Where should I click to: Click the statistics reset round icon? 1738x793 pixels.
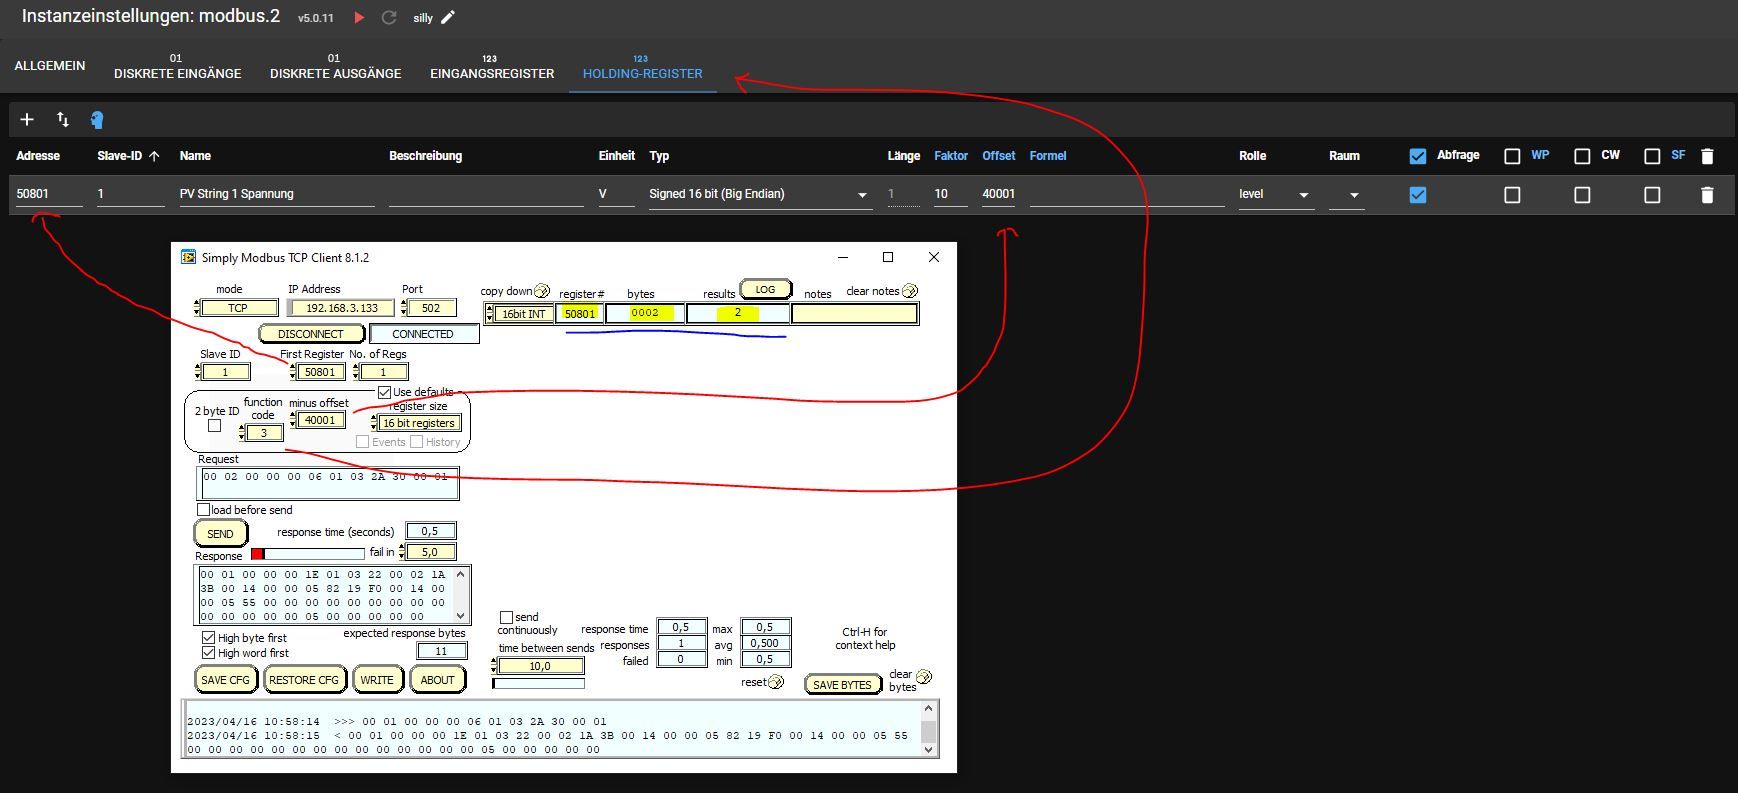pos(776,682)
